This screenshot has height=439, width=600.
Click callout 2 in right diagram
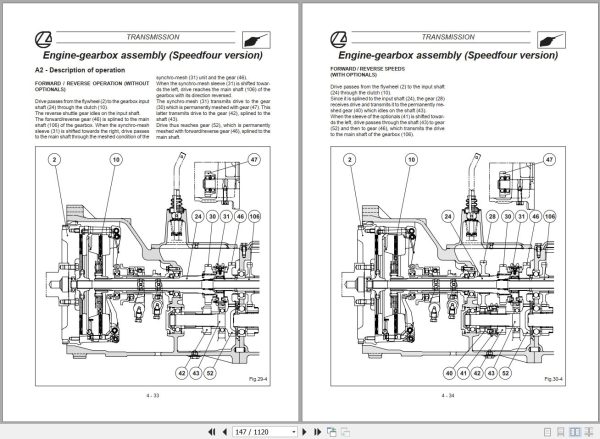[x=349, y=160]
